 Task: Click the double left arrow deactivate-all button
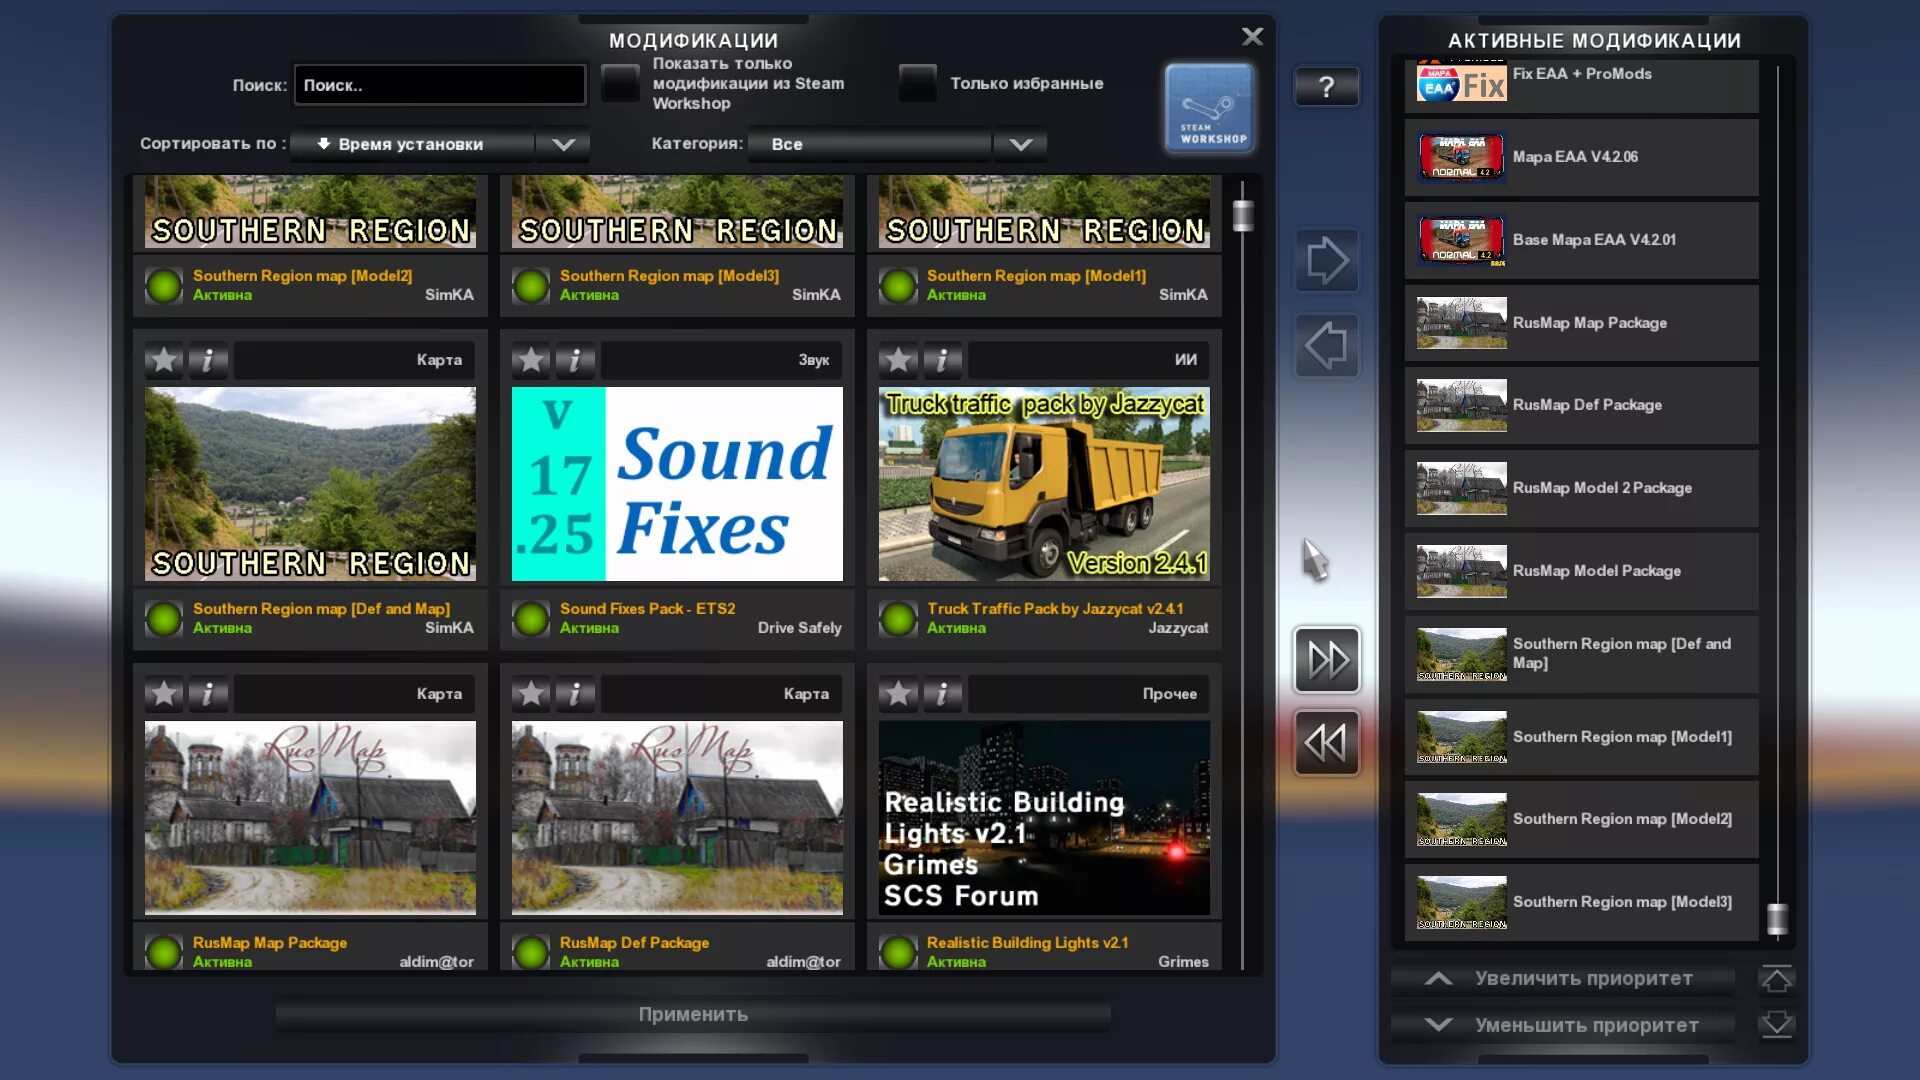[x=1327, y=742]
